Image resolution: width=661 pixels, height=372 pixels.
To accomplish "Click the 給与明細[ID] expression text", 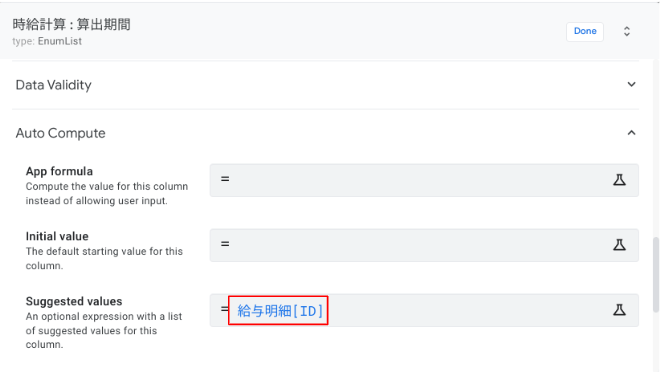I will (x=280, y=311).
